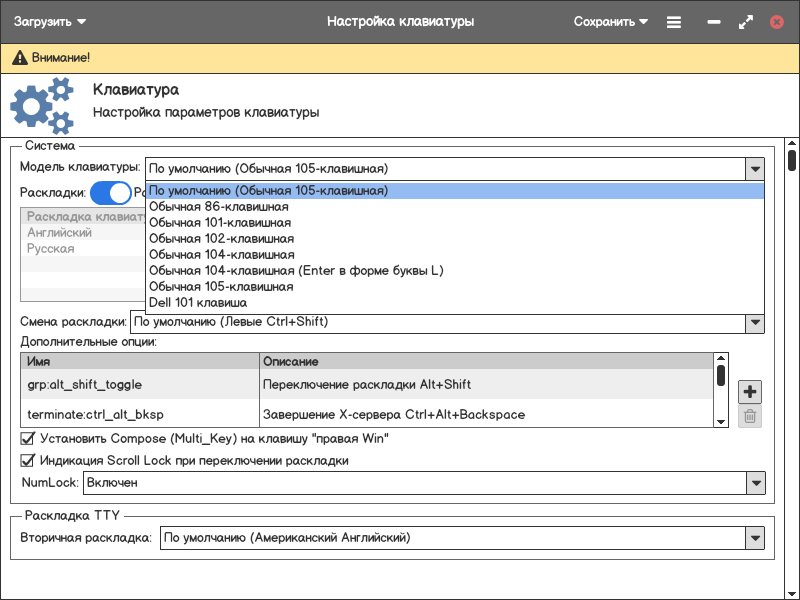Select Обычная 86-клавишная from the list
The width and height of the screenshot is (800, 600).
click(x=219, y=207)
